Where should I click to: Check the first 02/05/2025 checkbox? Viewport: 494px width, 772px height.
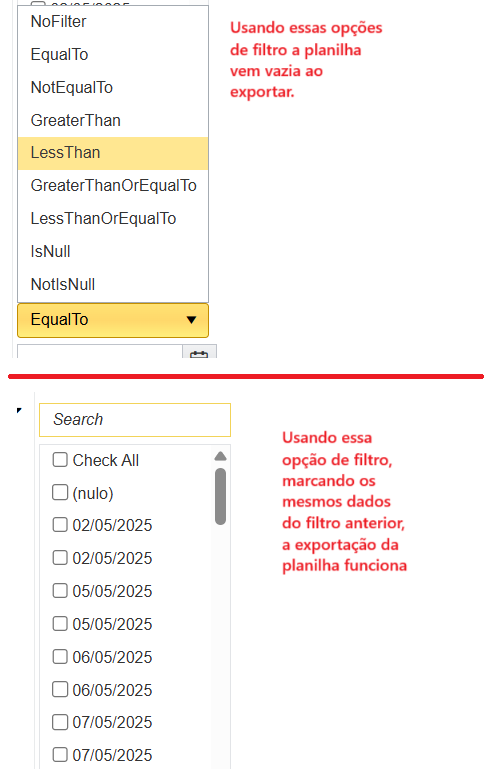click(60, 525)
